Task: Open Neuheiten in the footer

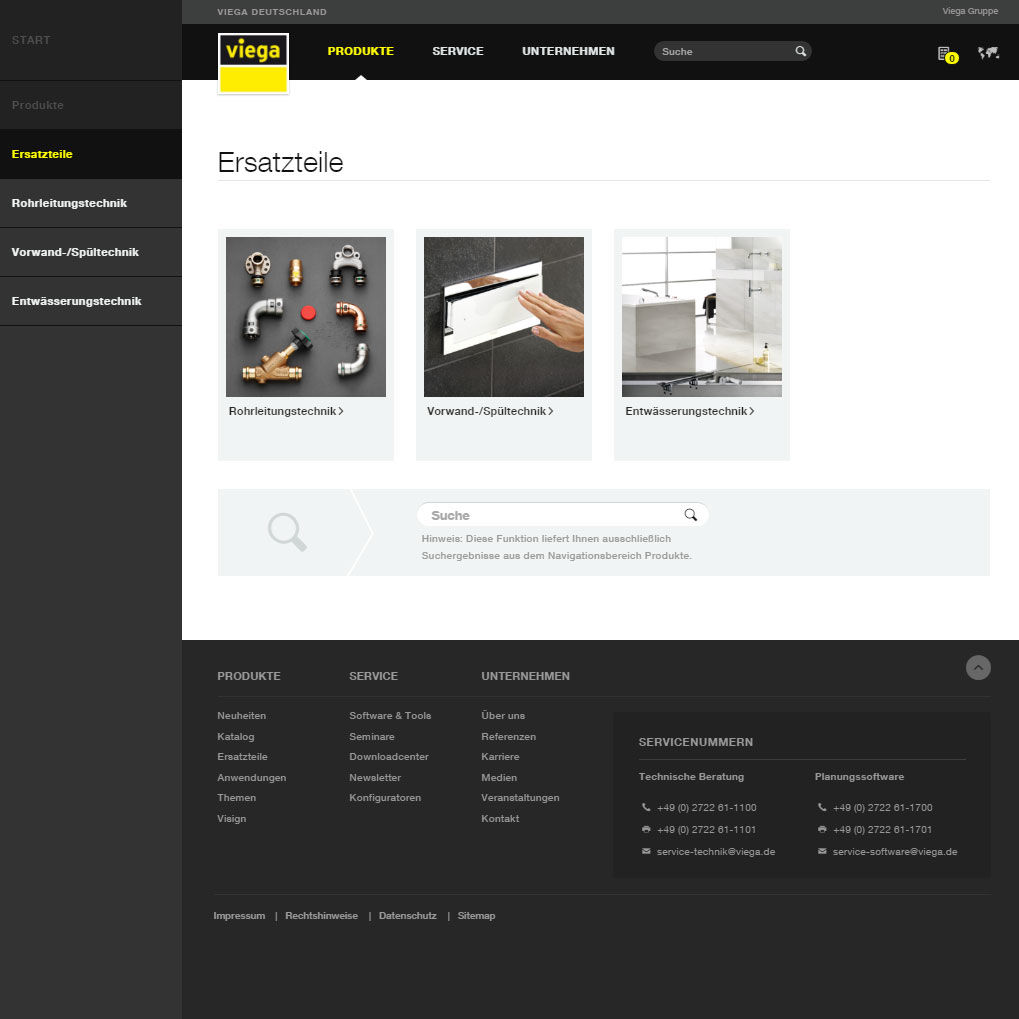Action: tap(241, 716)
